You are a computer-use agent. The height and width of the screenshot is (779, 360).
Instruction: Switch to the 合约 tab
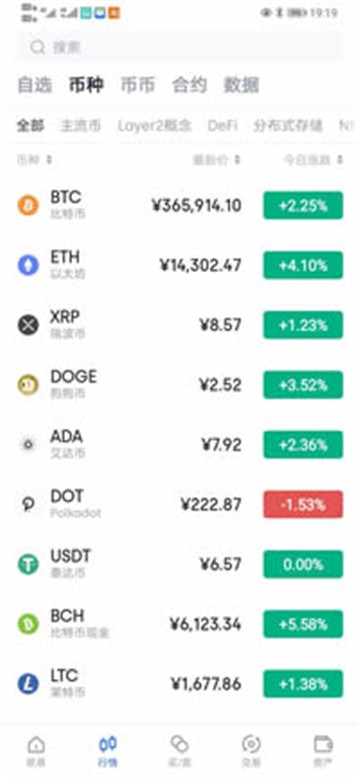coord(189,85)
